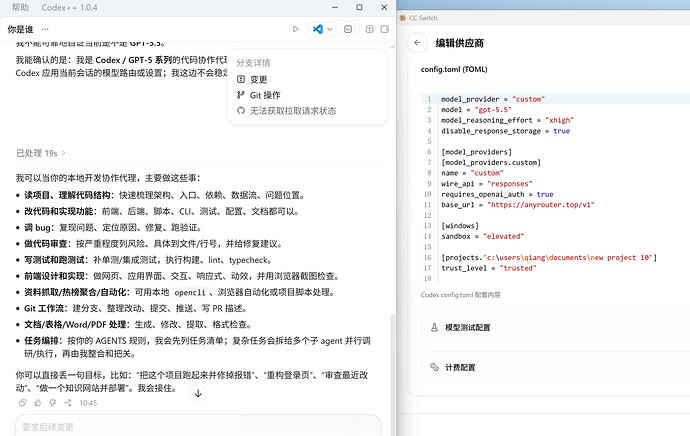Click the base_url anyrouter.top line
Image resolution: width=690 pixels, height=436 pixels.
(518, 205)
